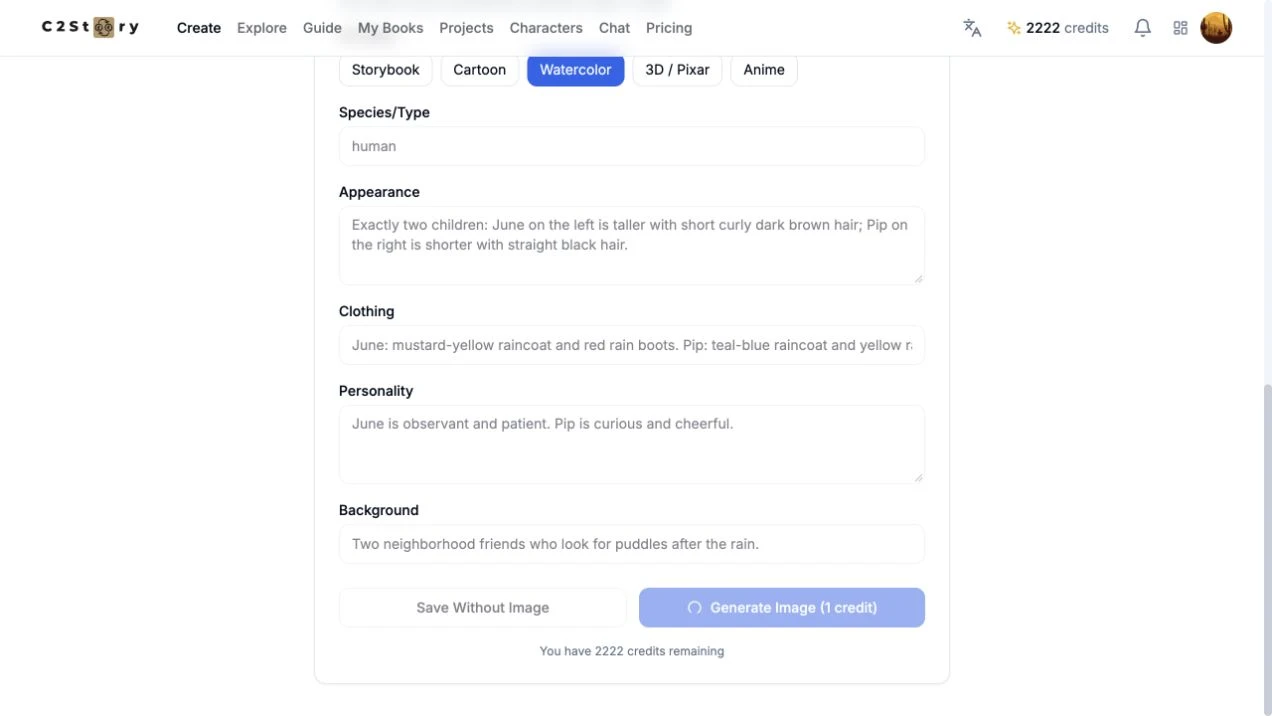Open the Characters page
The width and height of the screenshot is (1272, 716).
point(546,28)
